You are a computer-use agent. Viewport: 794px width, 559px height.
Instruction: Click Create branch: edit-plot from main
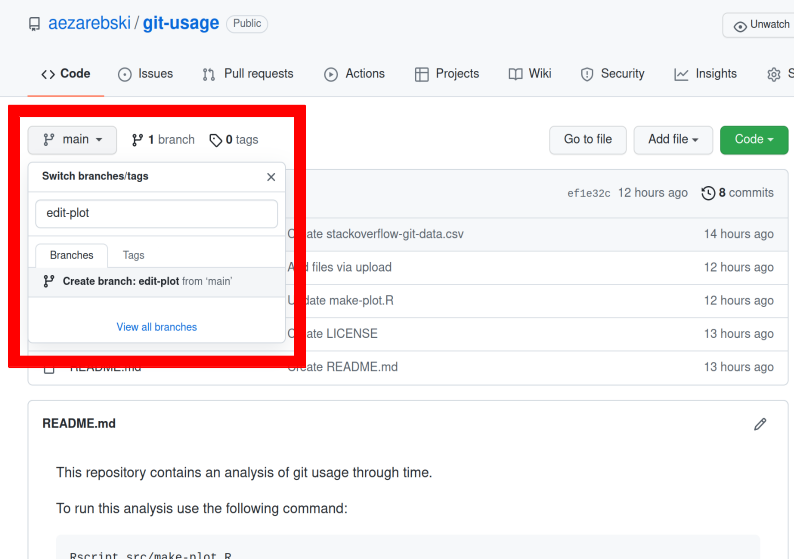156,282
